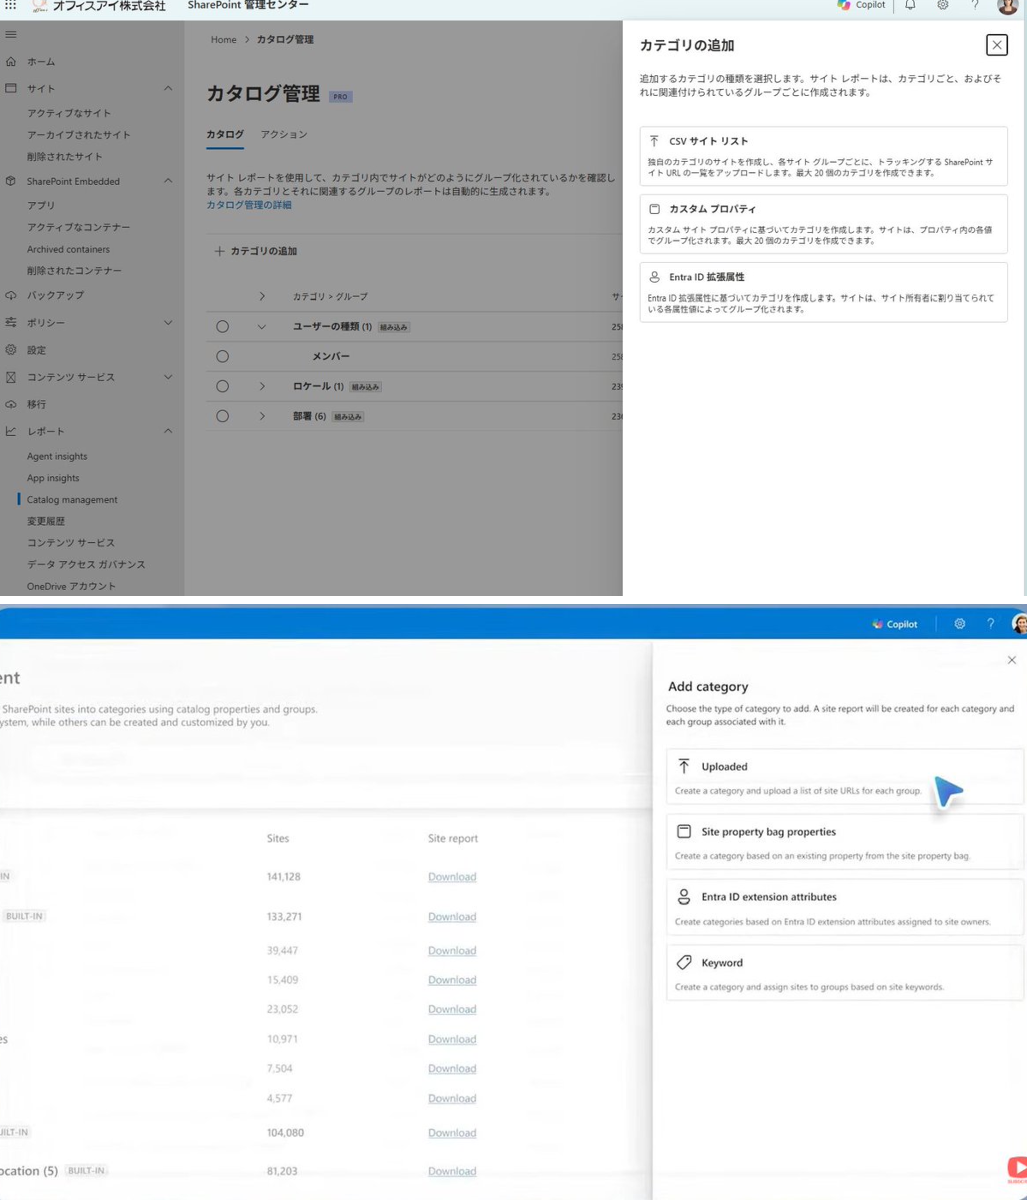Screen dimensions: 1027x1200
Task: Open the help icon in English screenshot header
Action: pyautogui.click(x=990, y=624)
